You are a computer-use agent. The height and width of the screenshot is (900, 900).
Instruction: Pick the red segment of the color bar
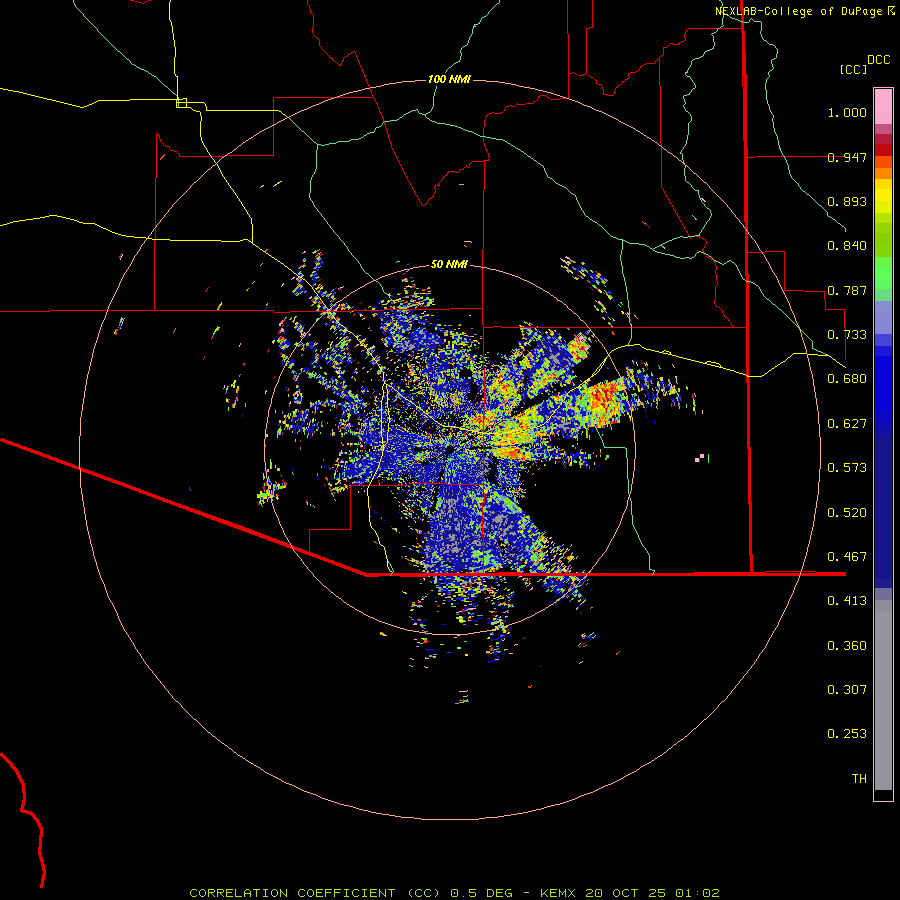(x=883, y=149)
